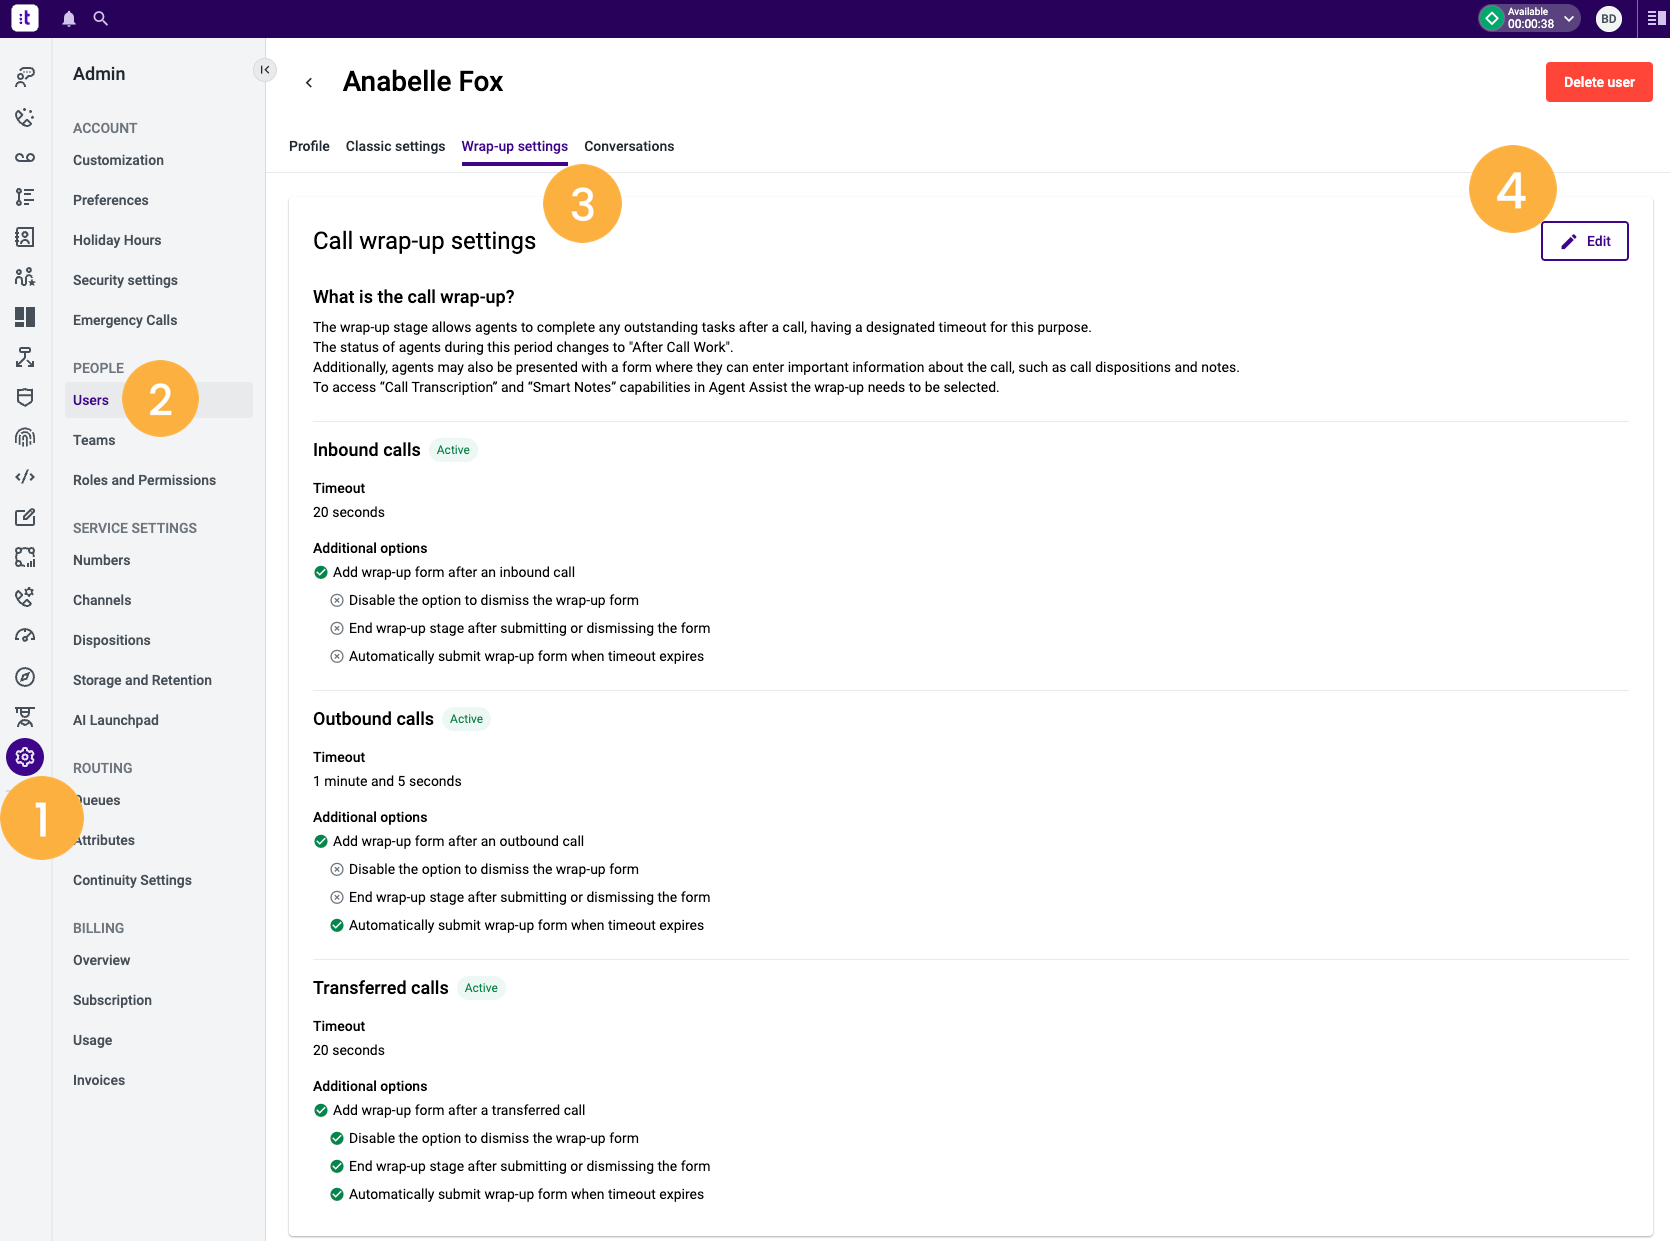Click checkmark for wrap-up form after transferred call

pos(321,1111)
